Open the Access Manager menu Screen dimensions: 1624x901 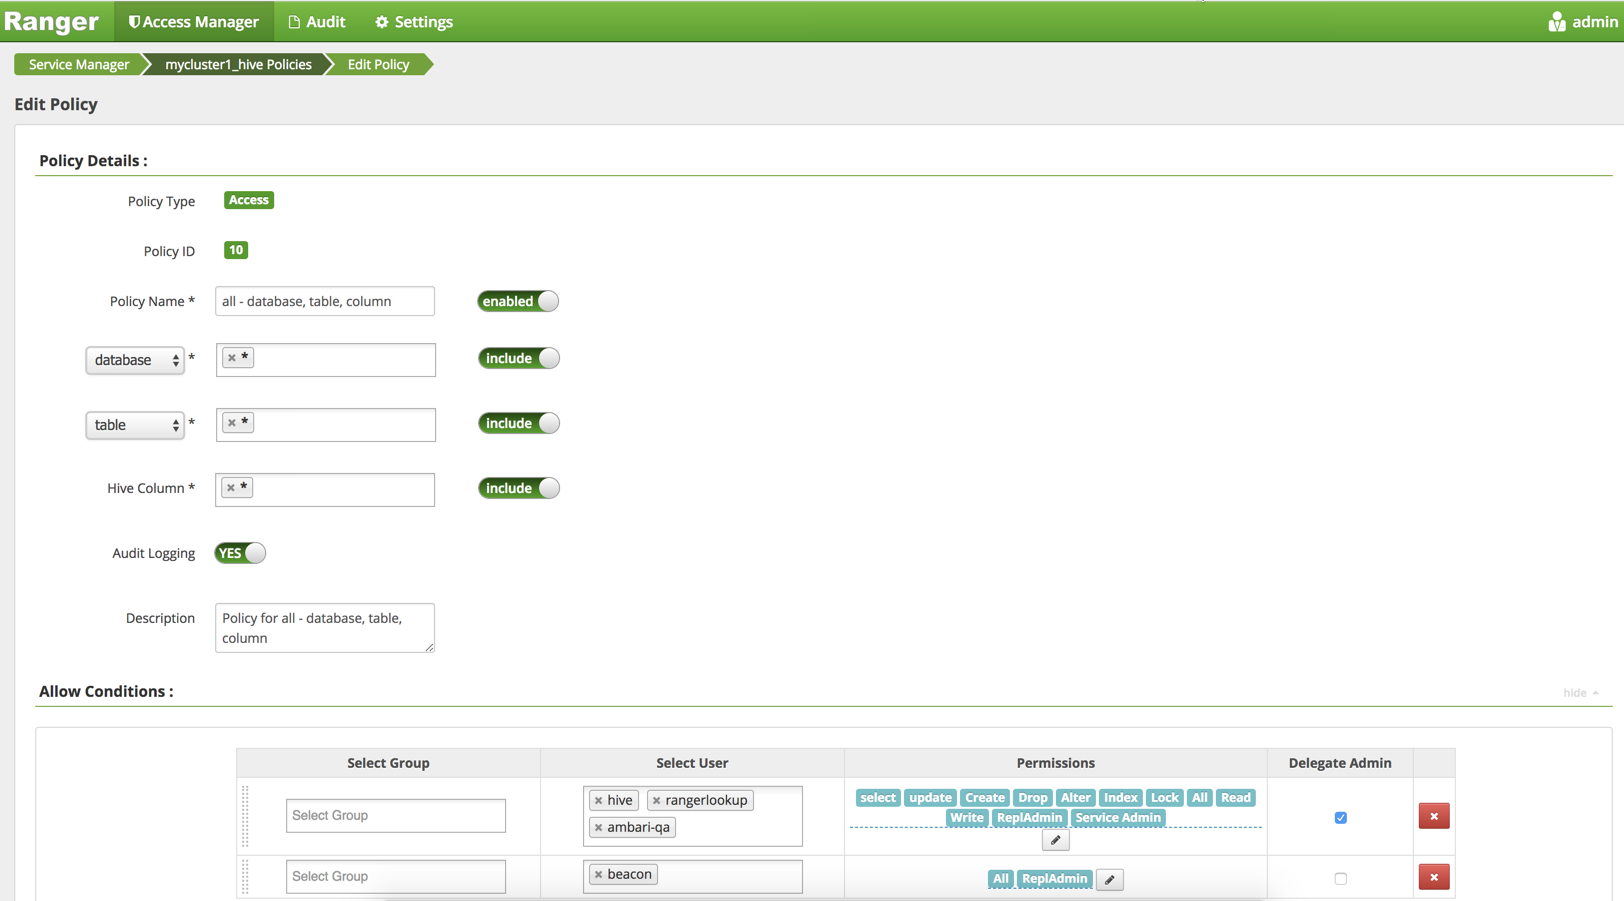[193, 21]
